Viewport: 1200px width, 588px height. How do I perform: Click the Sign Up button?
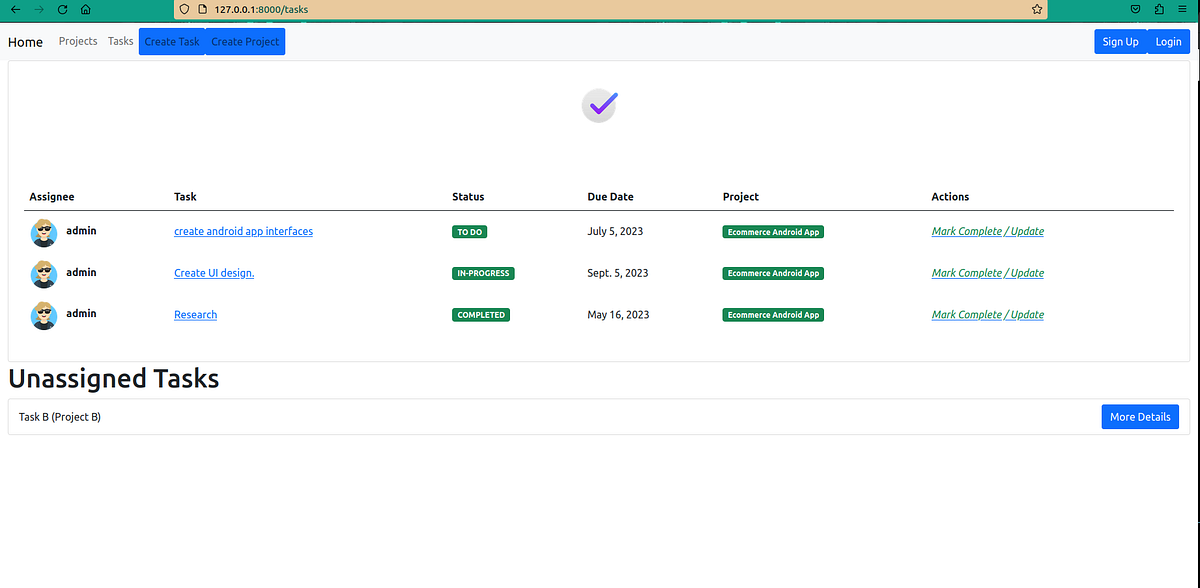(x=1120, y=41)
